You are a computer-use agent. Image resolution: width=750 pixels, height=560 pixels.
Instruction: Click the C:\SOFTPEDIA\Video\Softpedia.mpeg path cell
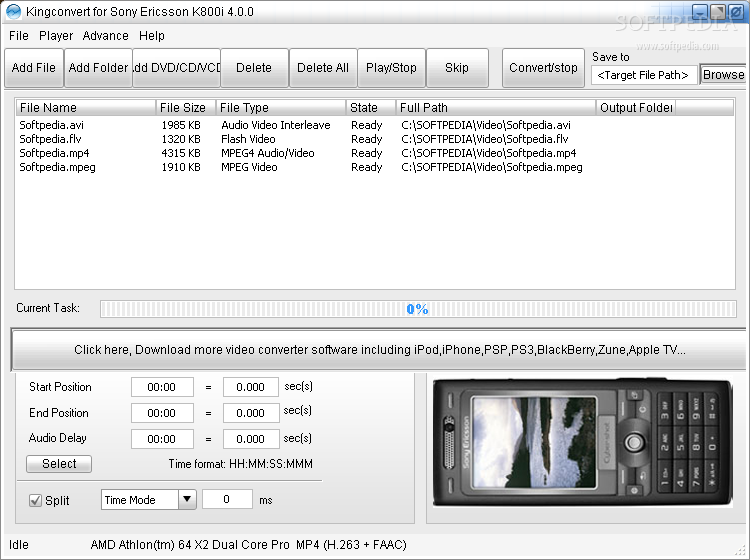click(492, 167)
